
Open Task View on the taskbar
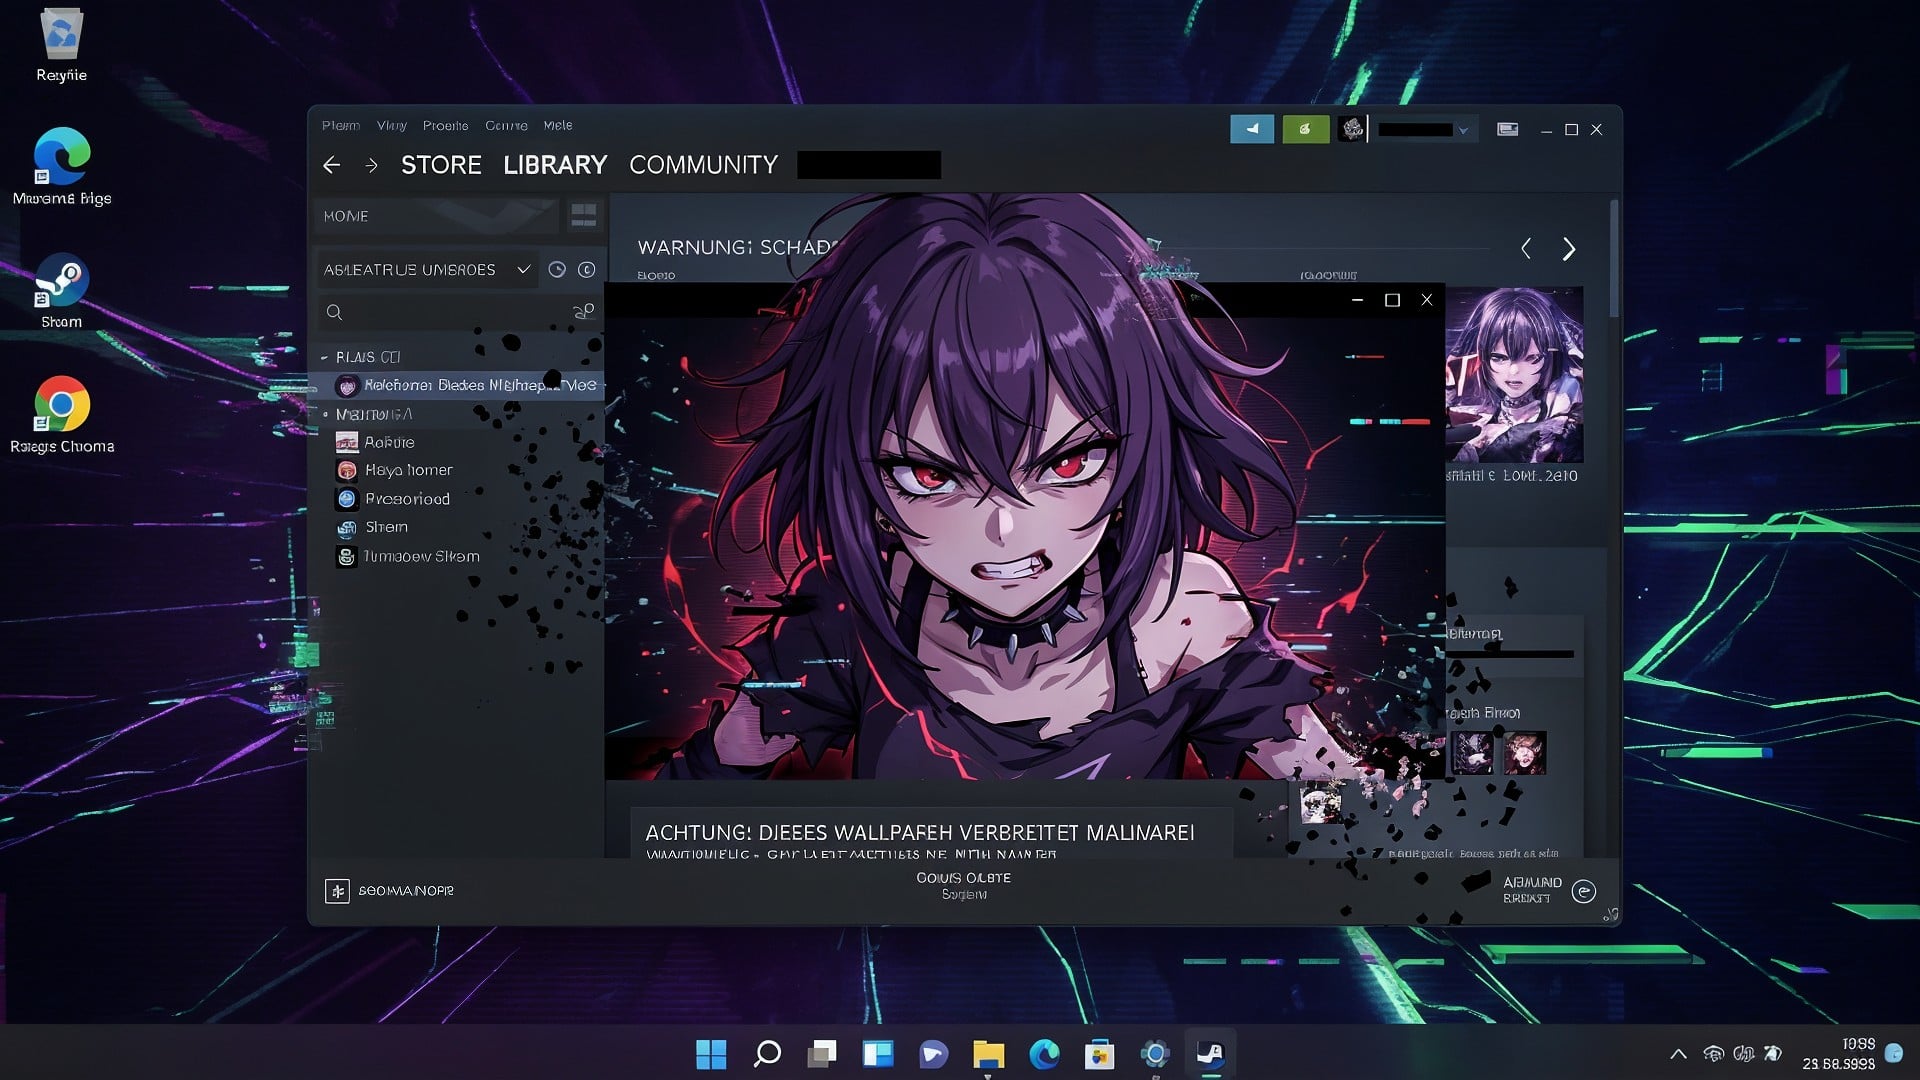pyautogui.click(x=822, y=1053)
